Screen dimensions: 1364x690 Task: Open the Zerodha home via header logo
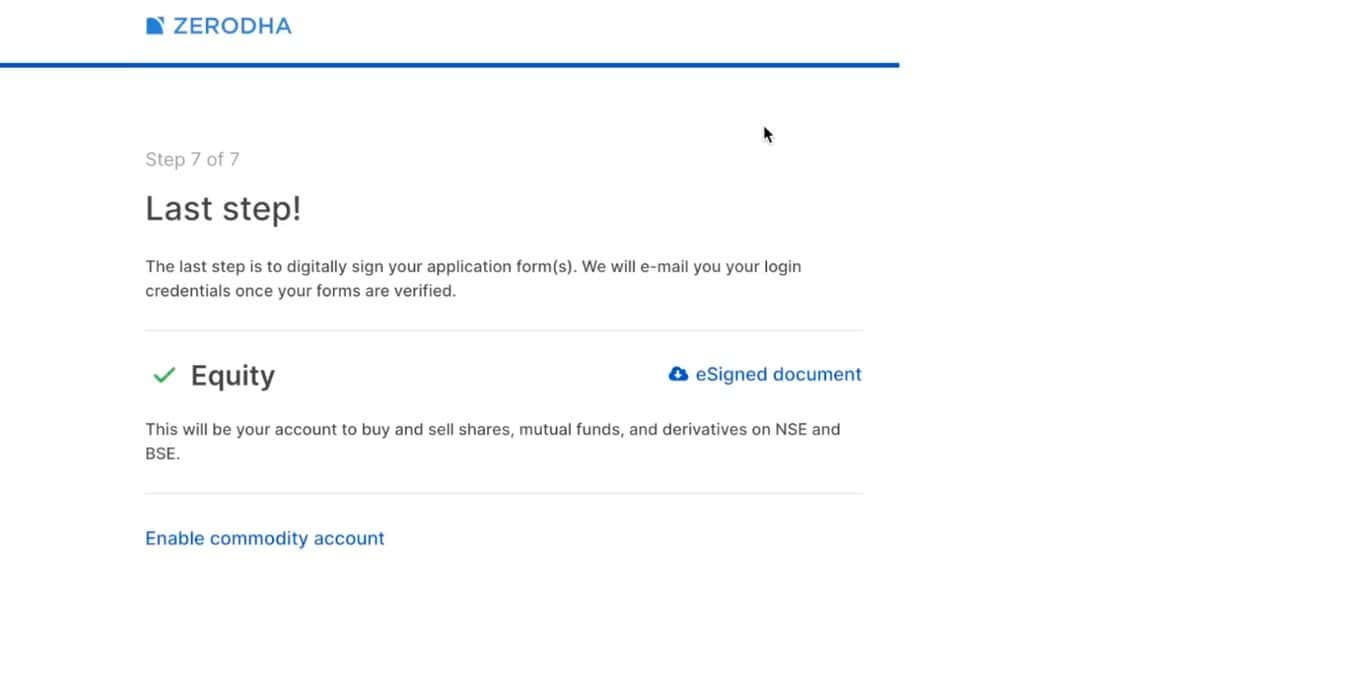click(218, 25)
